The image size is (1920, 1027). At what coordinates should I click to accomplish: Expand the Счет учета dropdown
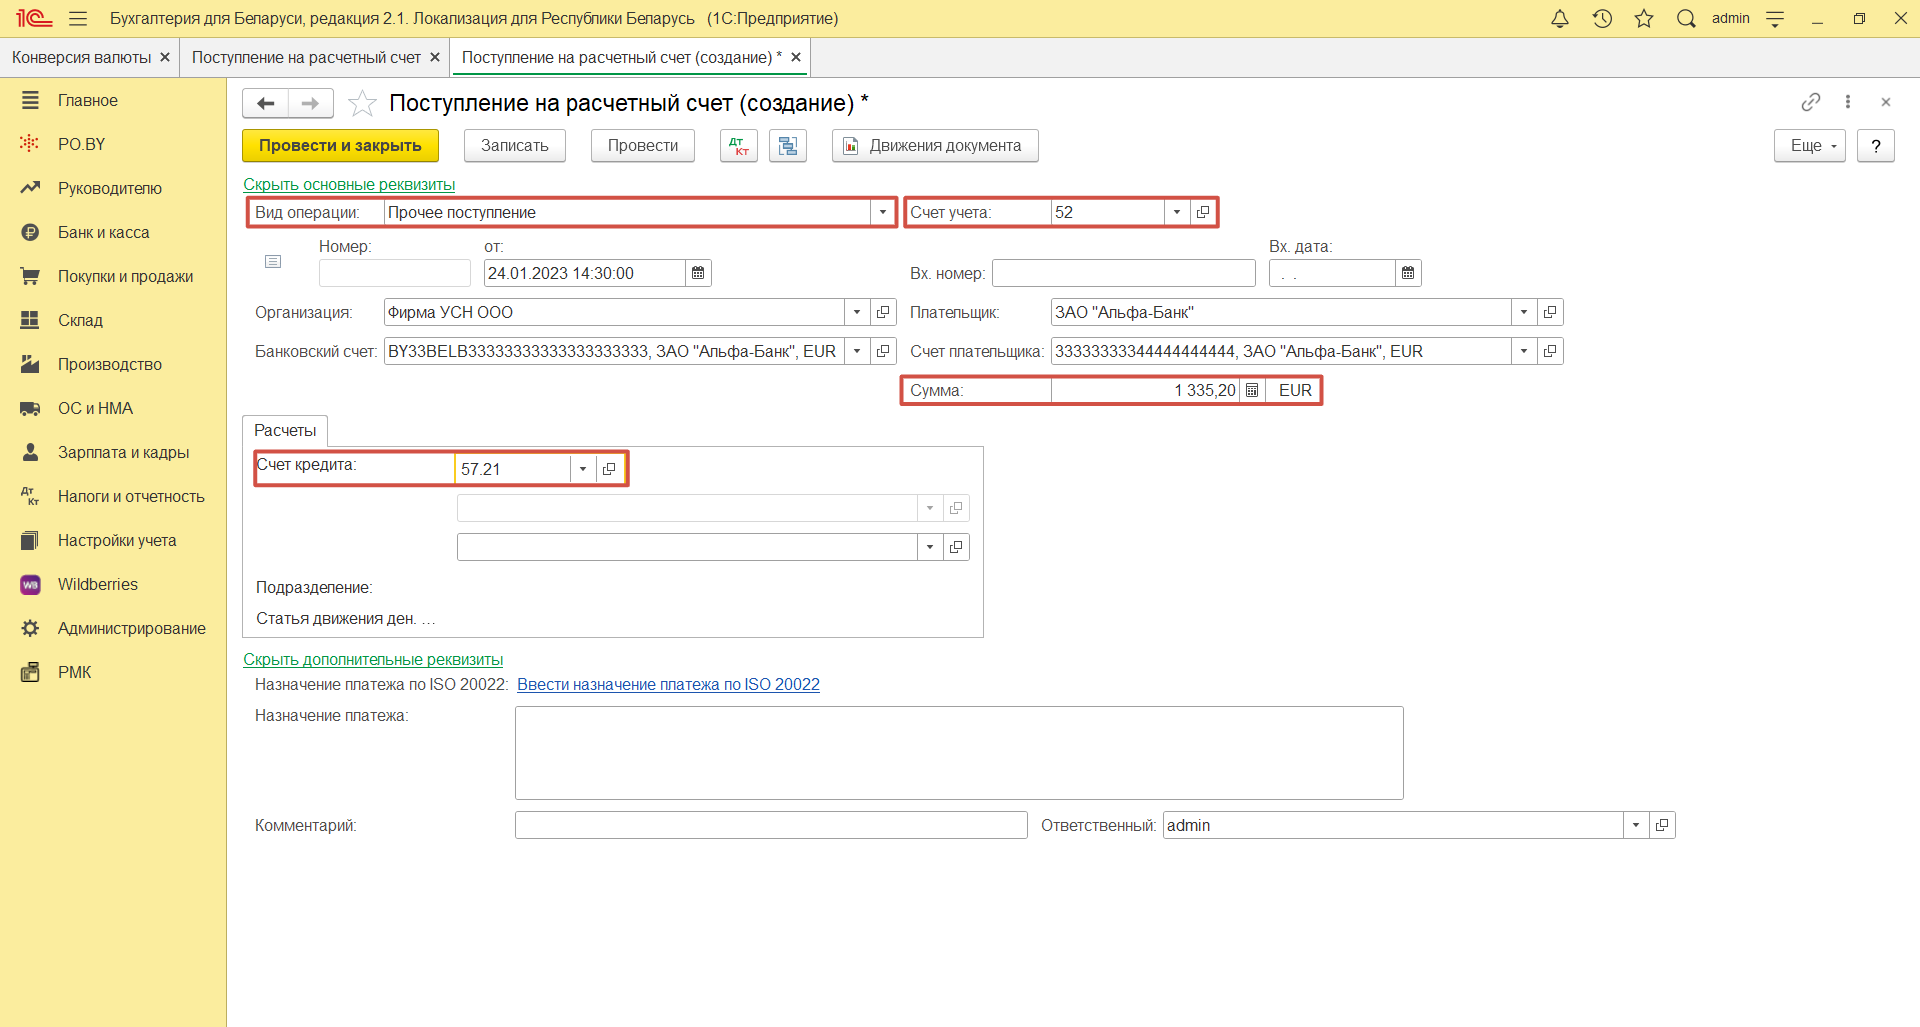click(1177, 212)
